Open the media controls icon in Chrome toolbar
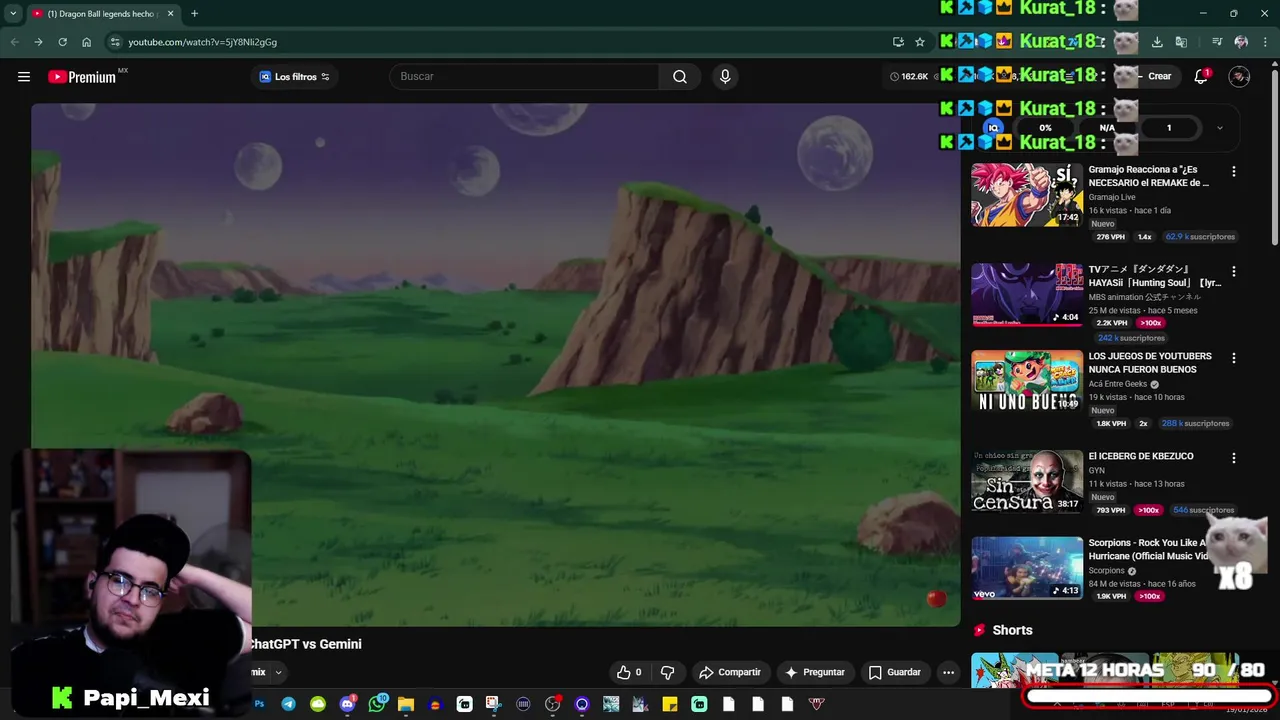1280x720 pixels. (x=1217, y=42)
